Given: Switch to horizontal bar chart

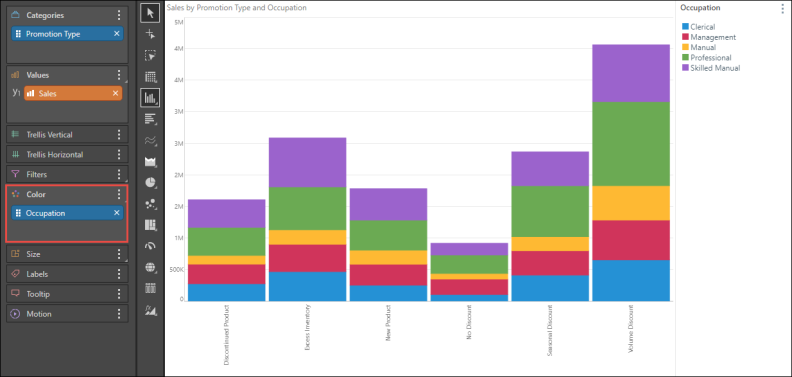Looking at the screenshot, I should click(x=150, y=119).
